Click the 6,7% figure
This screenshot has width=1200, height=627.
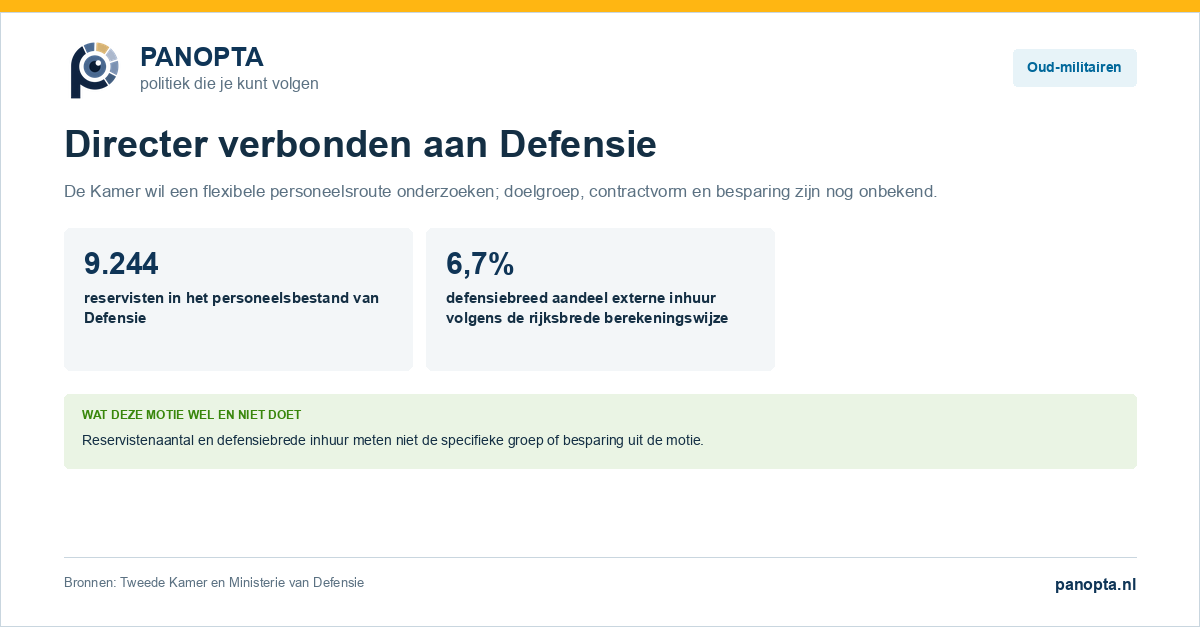pos(480,263)
